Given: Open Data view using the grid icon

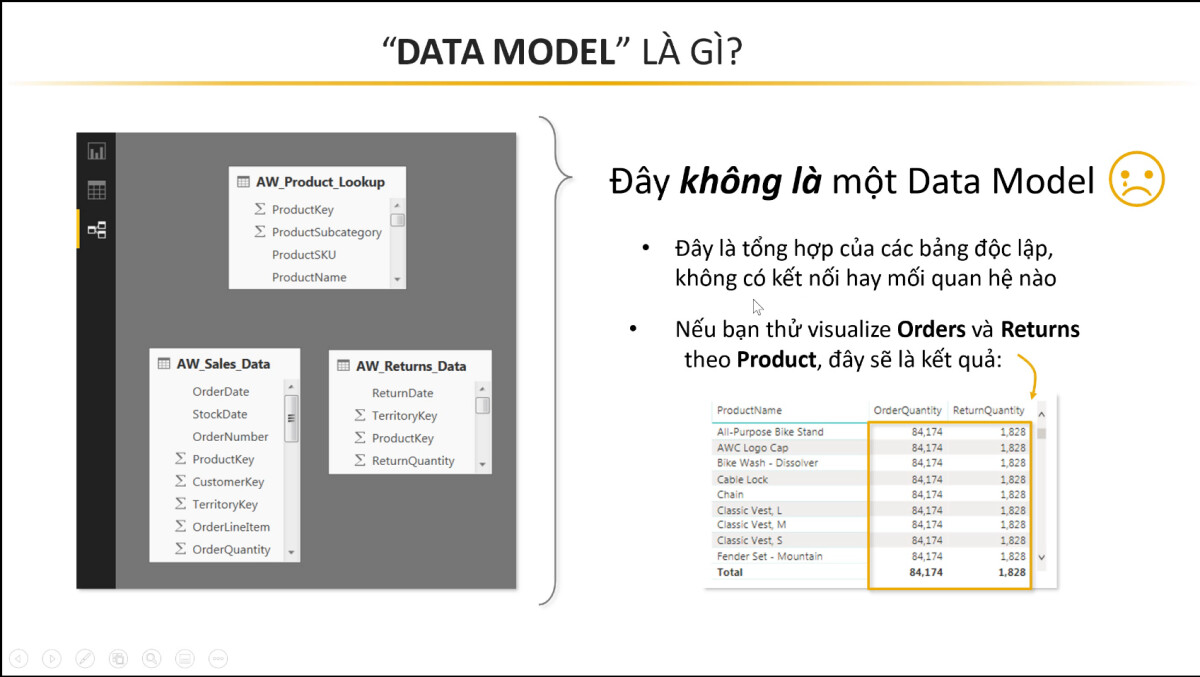Looking at the screenshot, I should [x=96, y=191].
